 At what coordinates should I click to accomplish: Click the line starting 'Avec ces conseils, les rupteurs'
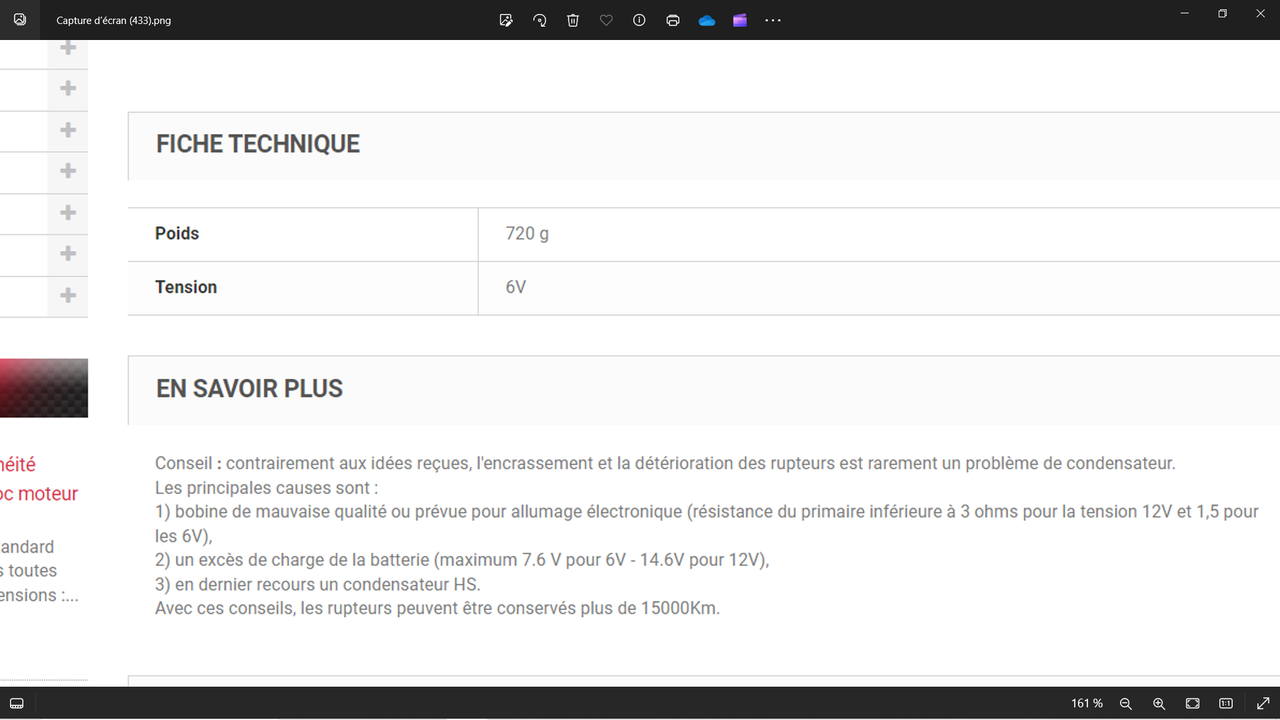(437, 608)
